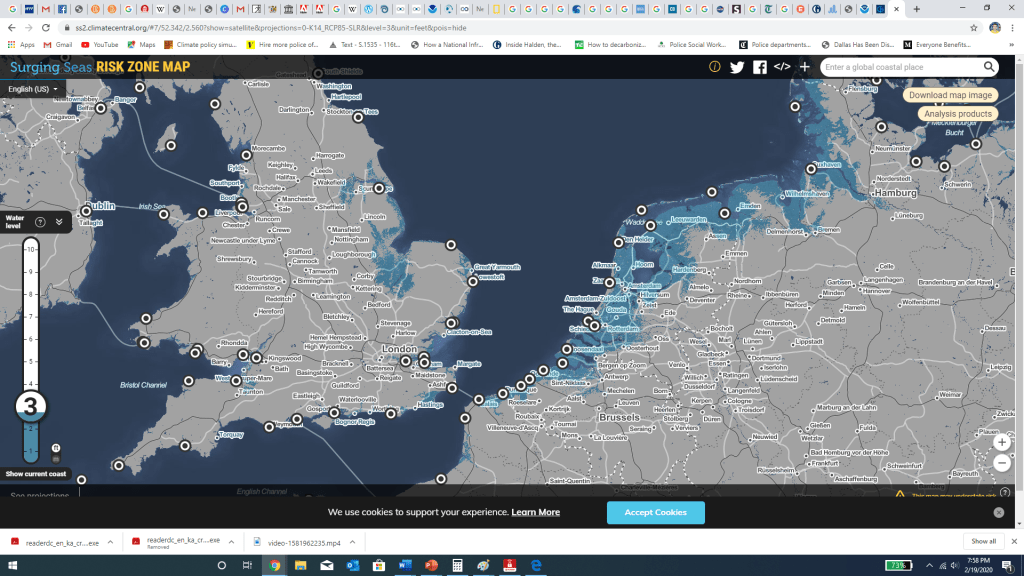
Task: Toggle Show current coast
Action: (36, 474)
